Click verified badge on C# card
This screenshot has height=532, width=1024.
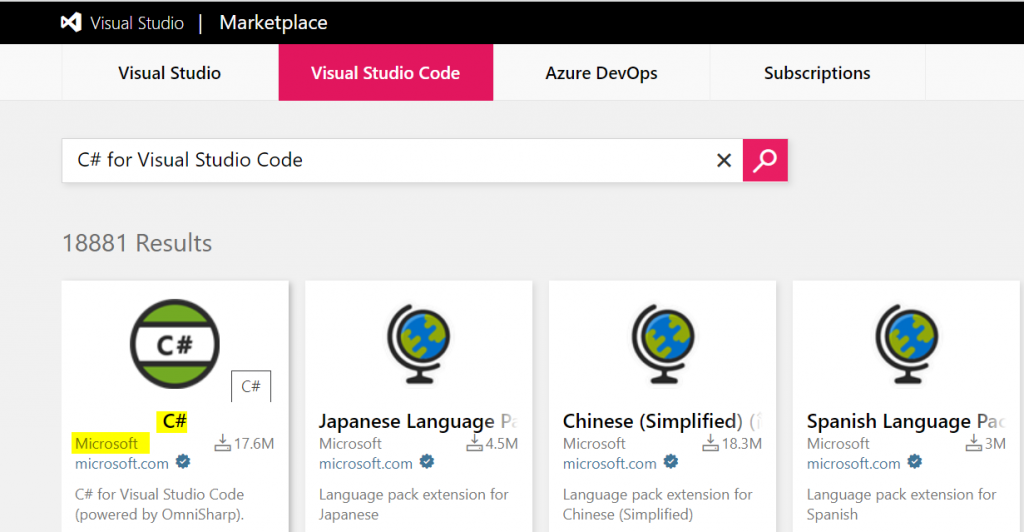click(184, 462)
